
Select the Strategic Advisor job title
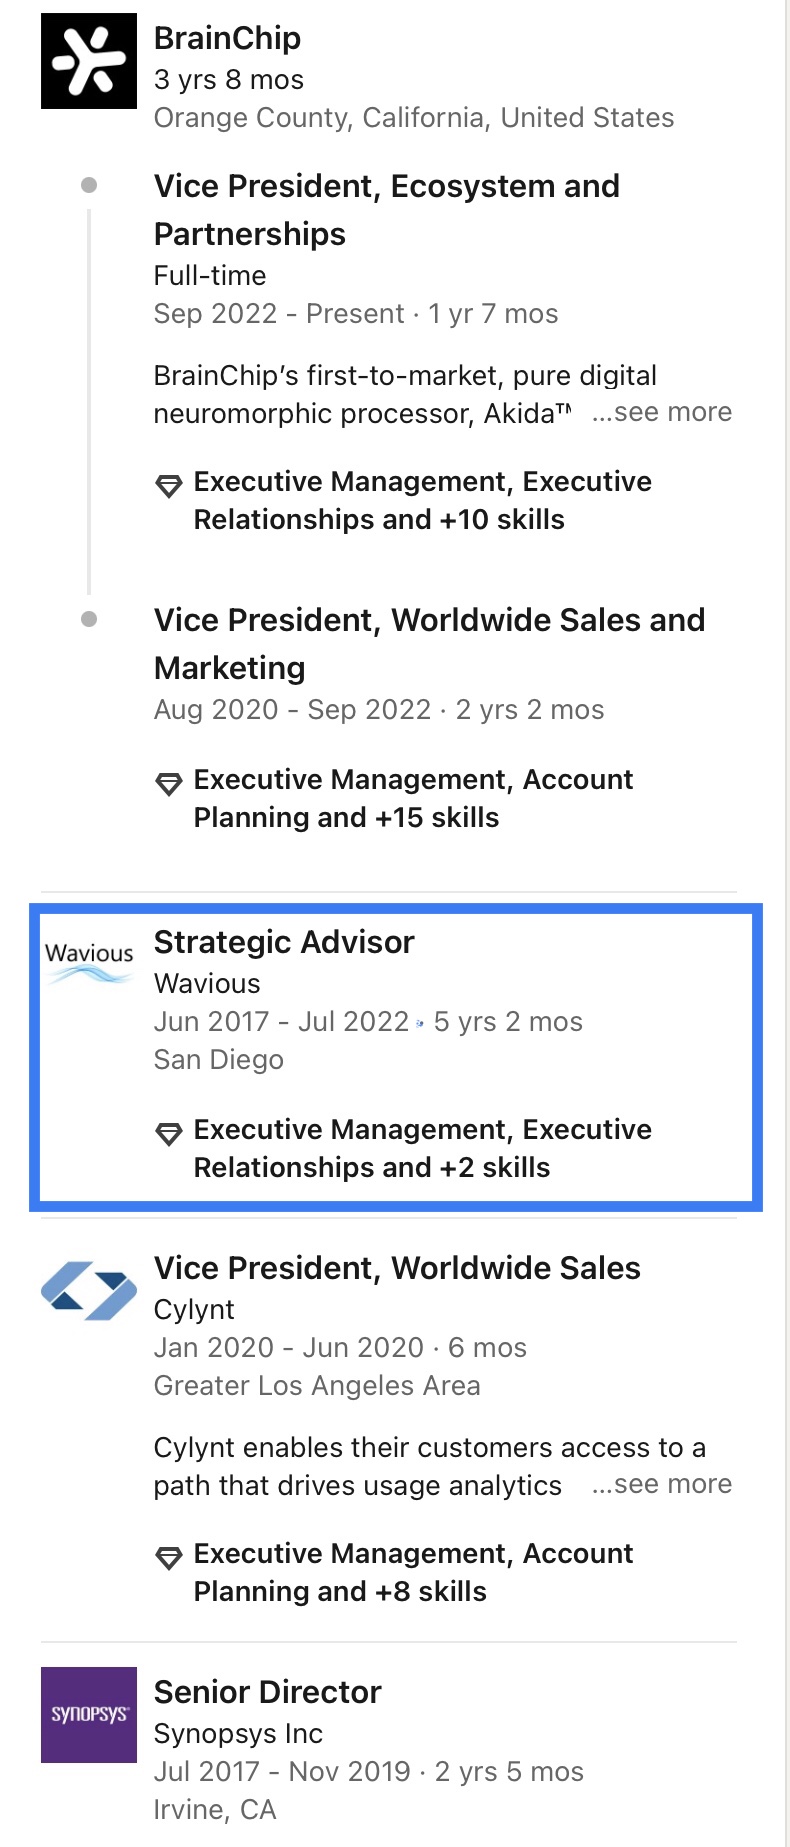coord(284,942)
